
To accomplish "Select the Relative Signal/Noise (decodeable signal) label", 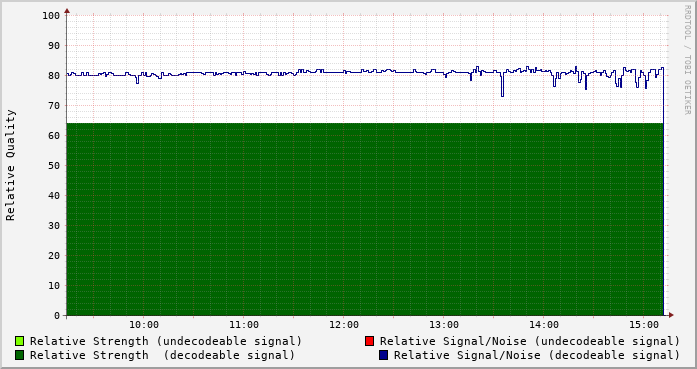I will [537, 355].
